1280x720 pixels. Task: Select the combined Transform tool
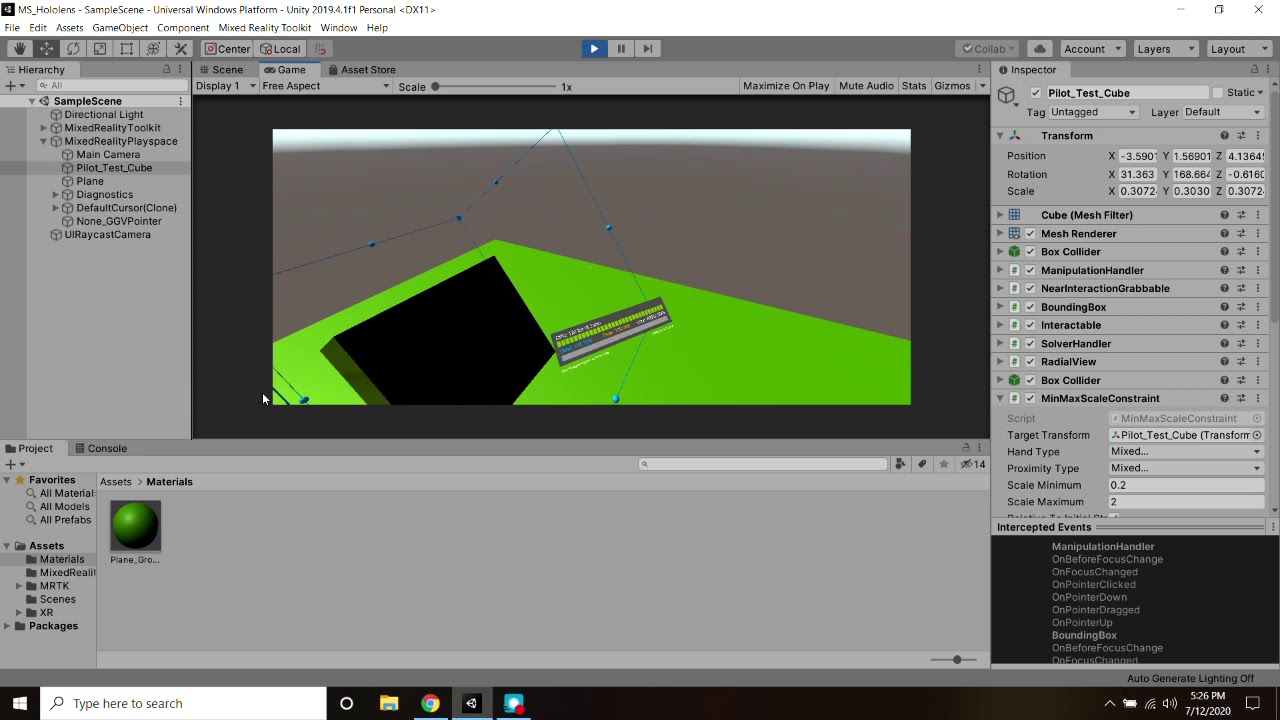tap(154, 48)
